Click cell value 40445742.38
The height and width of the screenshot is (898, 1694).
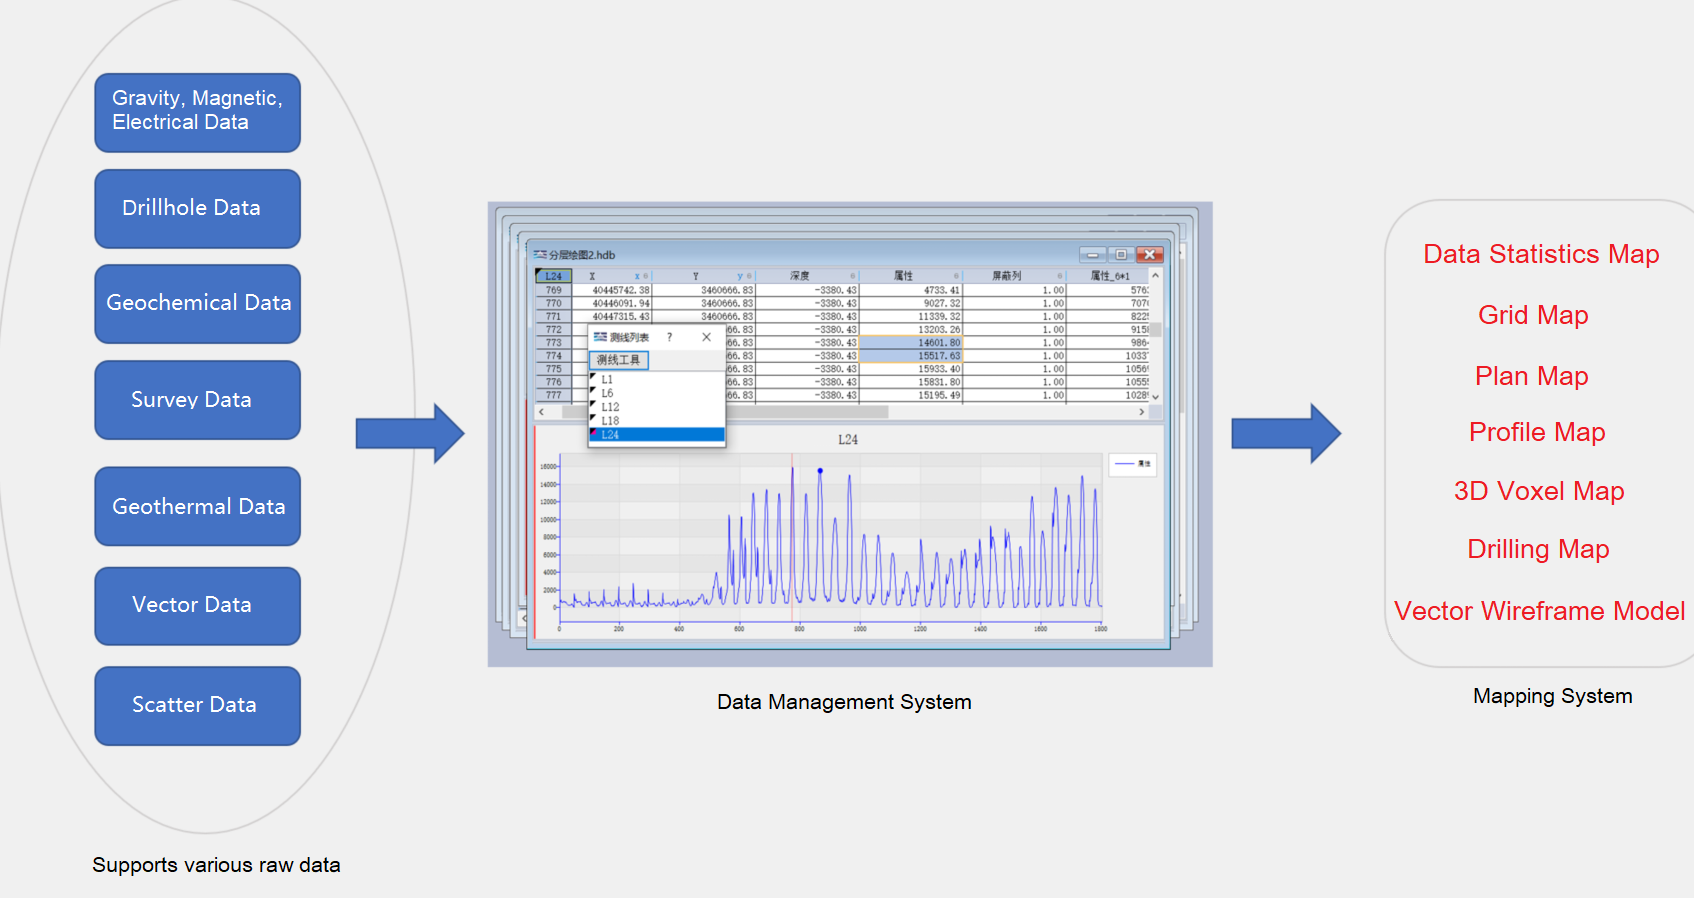[612, 290]
